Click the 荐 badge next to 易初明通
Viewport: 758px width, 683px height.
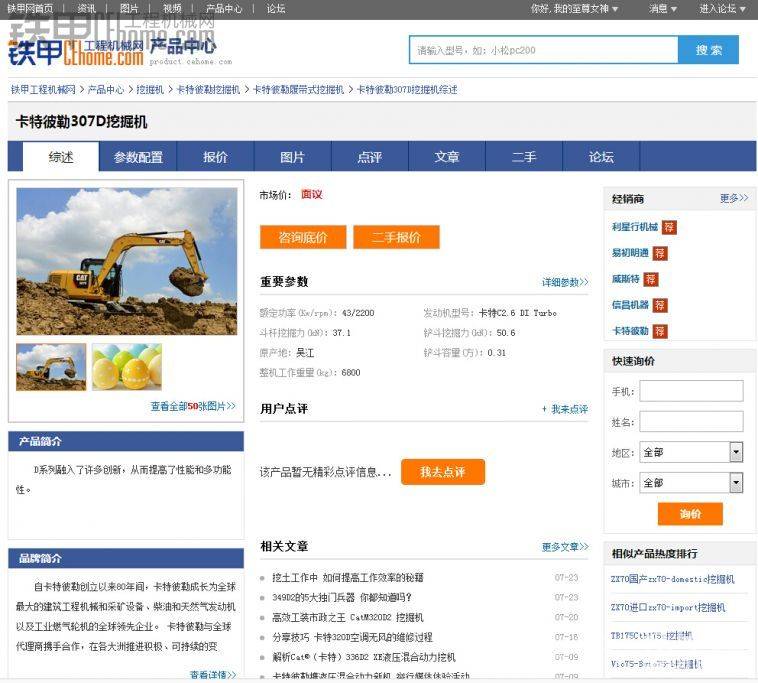coord(660,253)
